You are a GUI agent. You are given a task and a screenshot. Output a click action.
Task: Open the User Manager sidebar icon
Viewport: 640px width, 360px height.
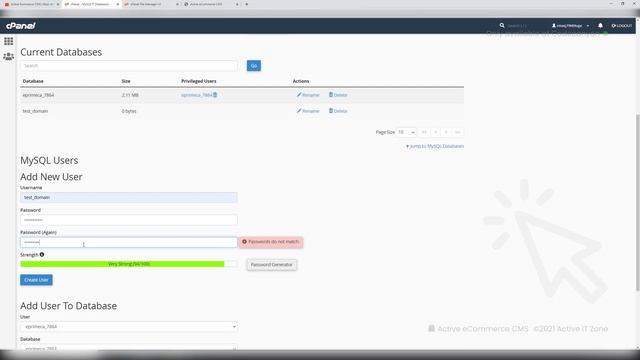click(x=8, y=56)
